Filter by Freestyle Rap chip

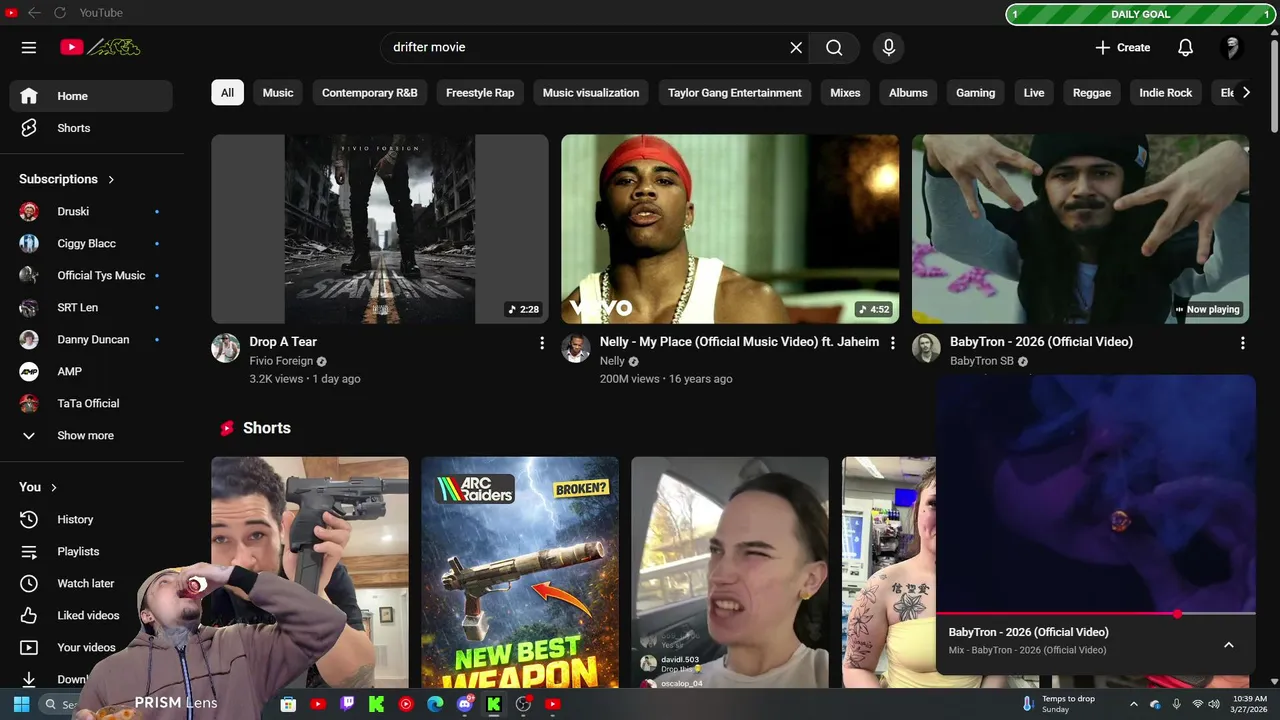(x=480, y=92)
